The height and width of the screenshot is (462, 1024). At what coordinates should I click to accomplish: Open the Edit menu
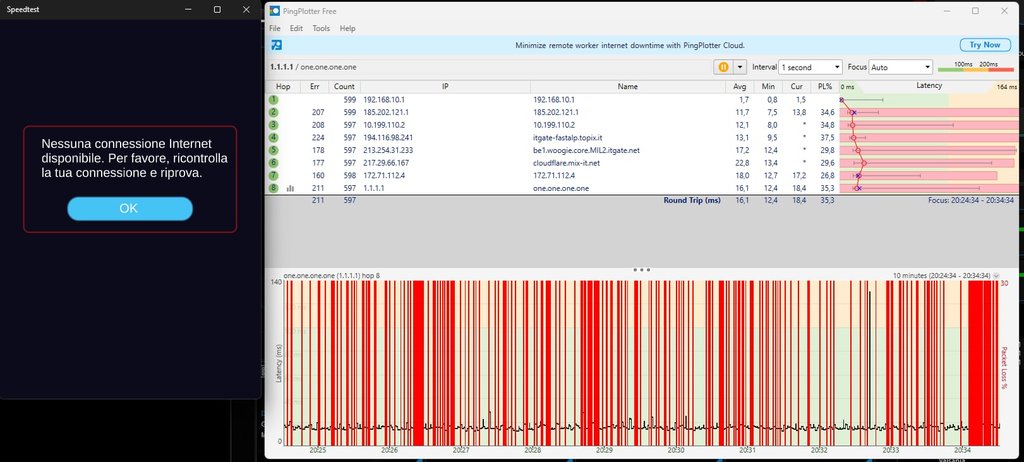pyautogui.click(x=296, y=28)
